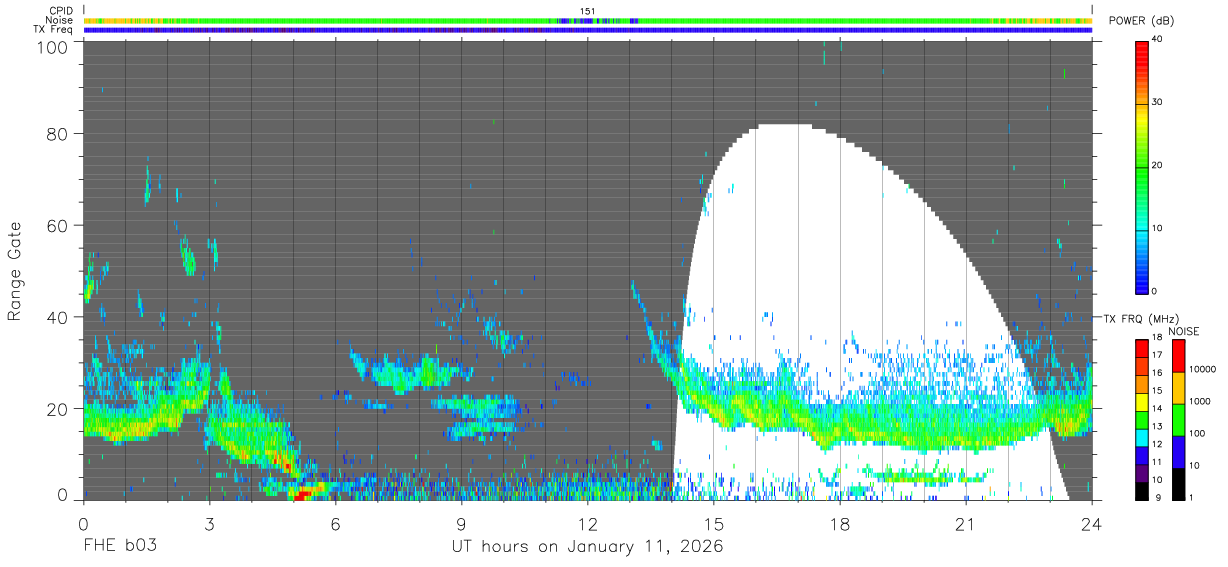Click the noise strip above the plot
The image size is (1228, 567).
587,20
